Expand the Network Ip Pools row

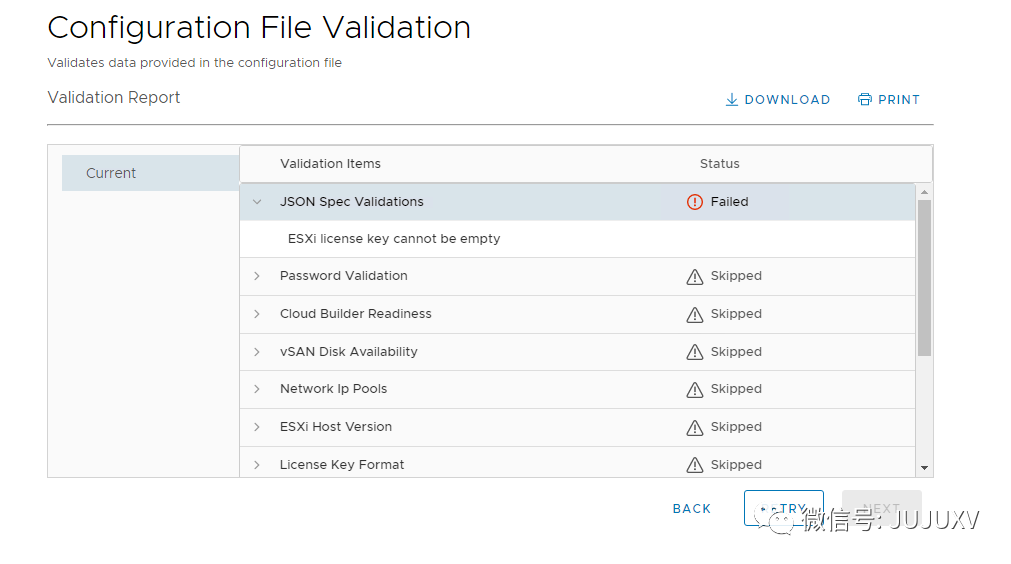coord(257,389)
